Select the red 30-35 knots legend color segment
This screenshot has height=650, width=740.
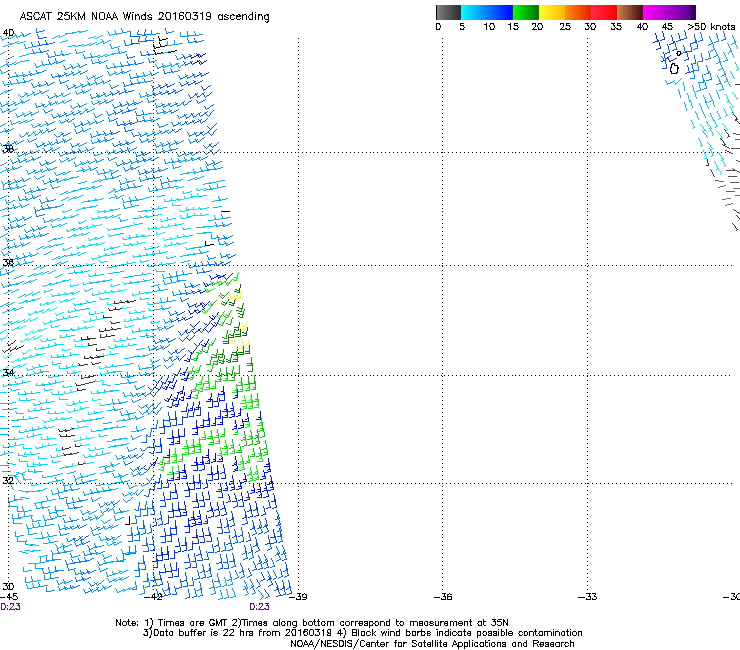[x=604, y=12]
